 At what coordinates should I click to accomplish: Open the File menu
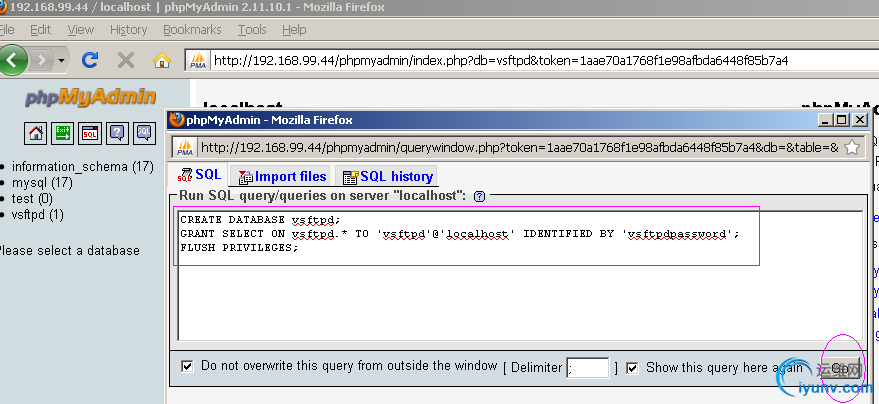(7, 30)
